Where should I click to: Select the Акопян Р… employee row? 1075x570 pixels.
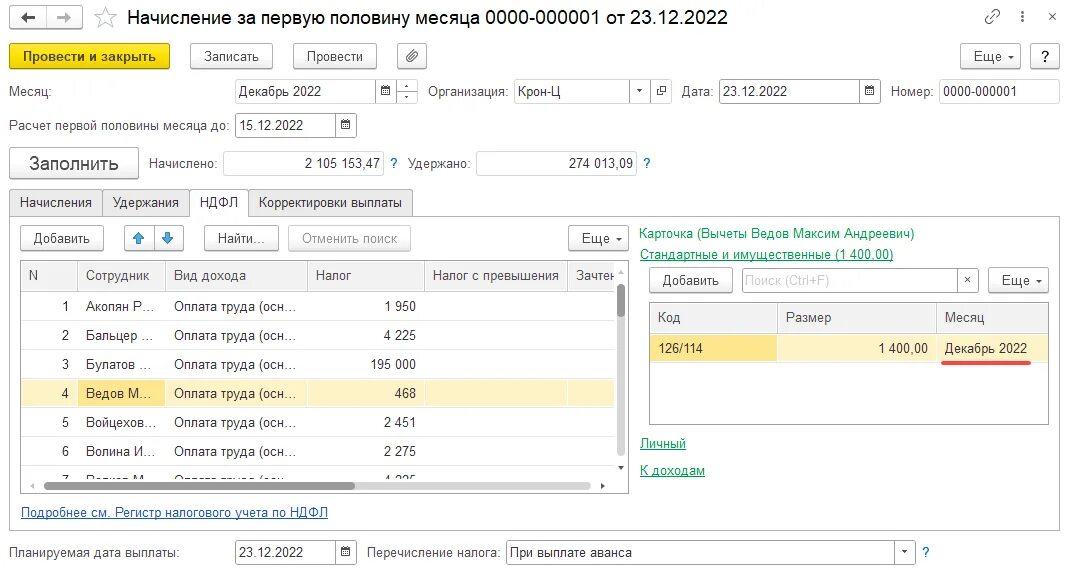pos(317,307)
